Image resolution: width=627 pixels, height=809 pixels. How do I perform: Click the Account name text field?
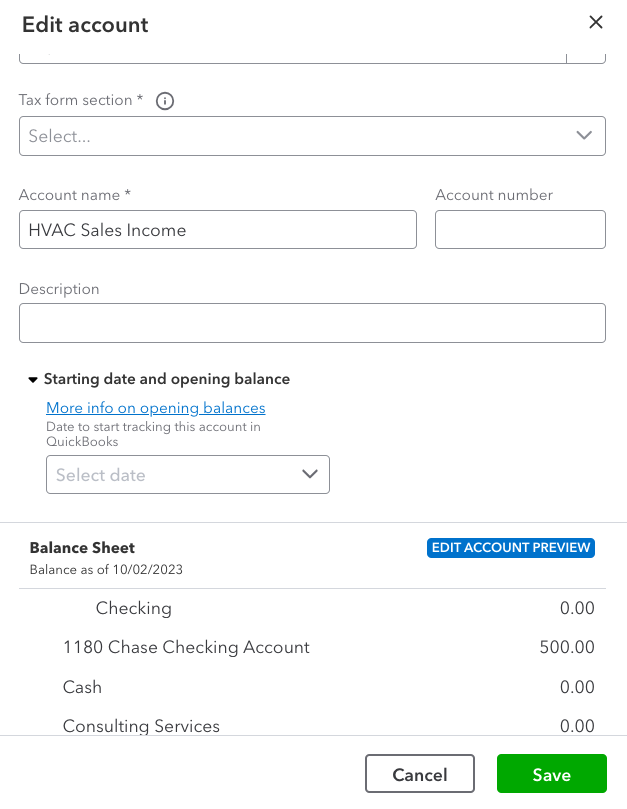(x=218, y=230)
